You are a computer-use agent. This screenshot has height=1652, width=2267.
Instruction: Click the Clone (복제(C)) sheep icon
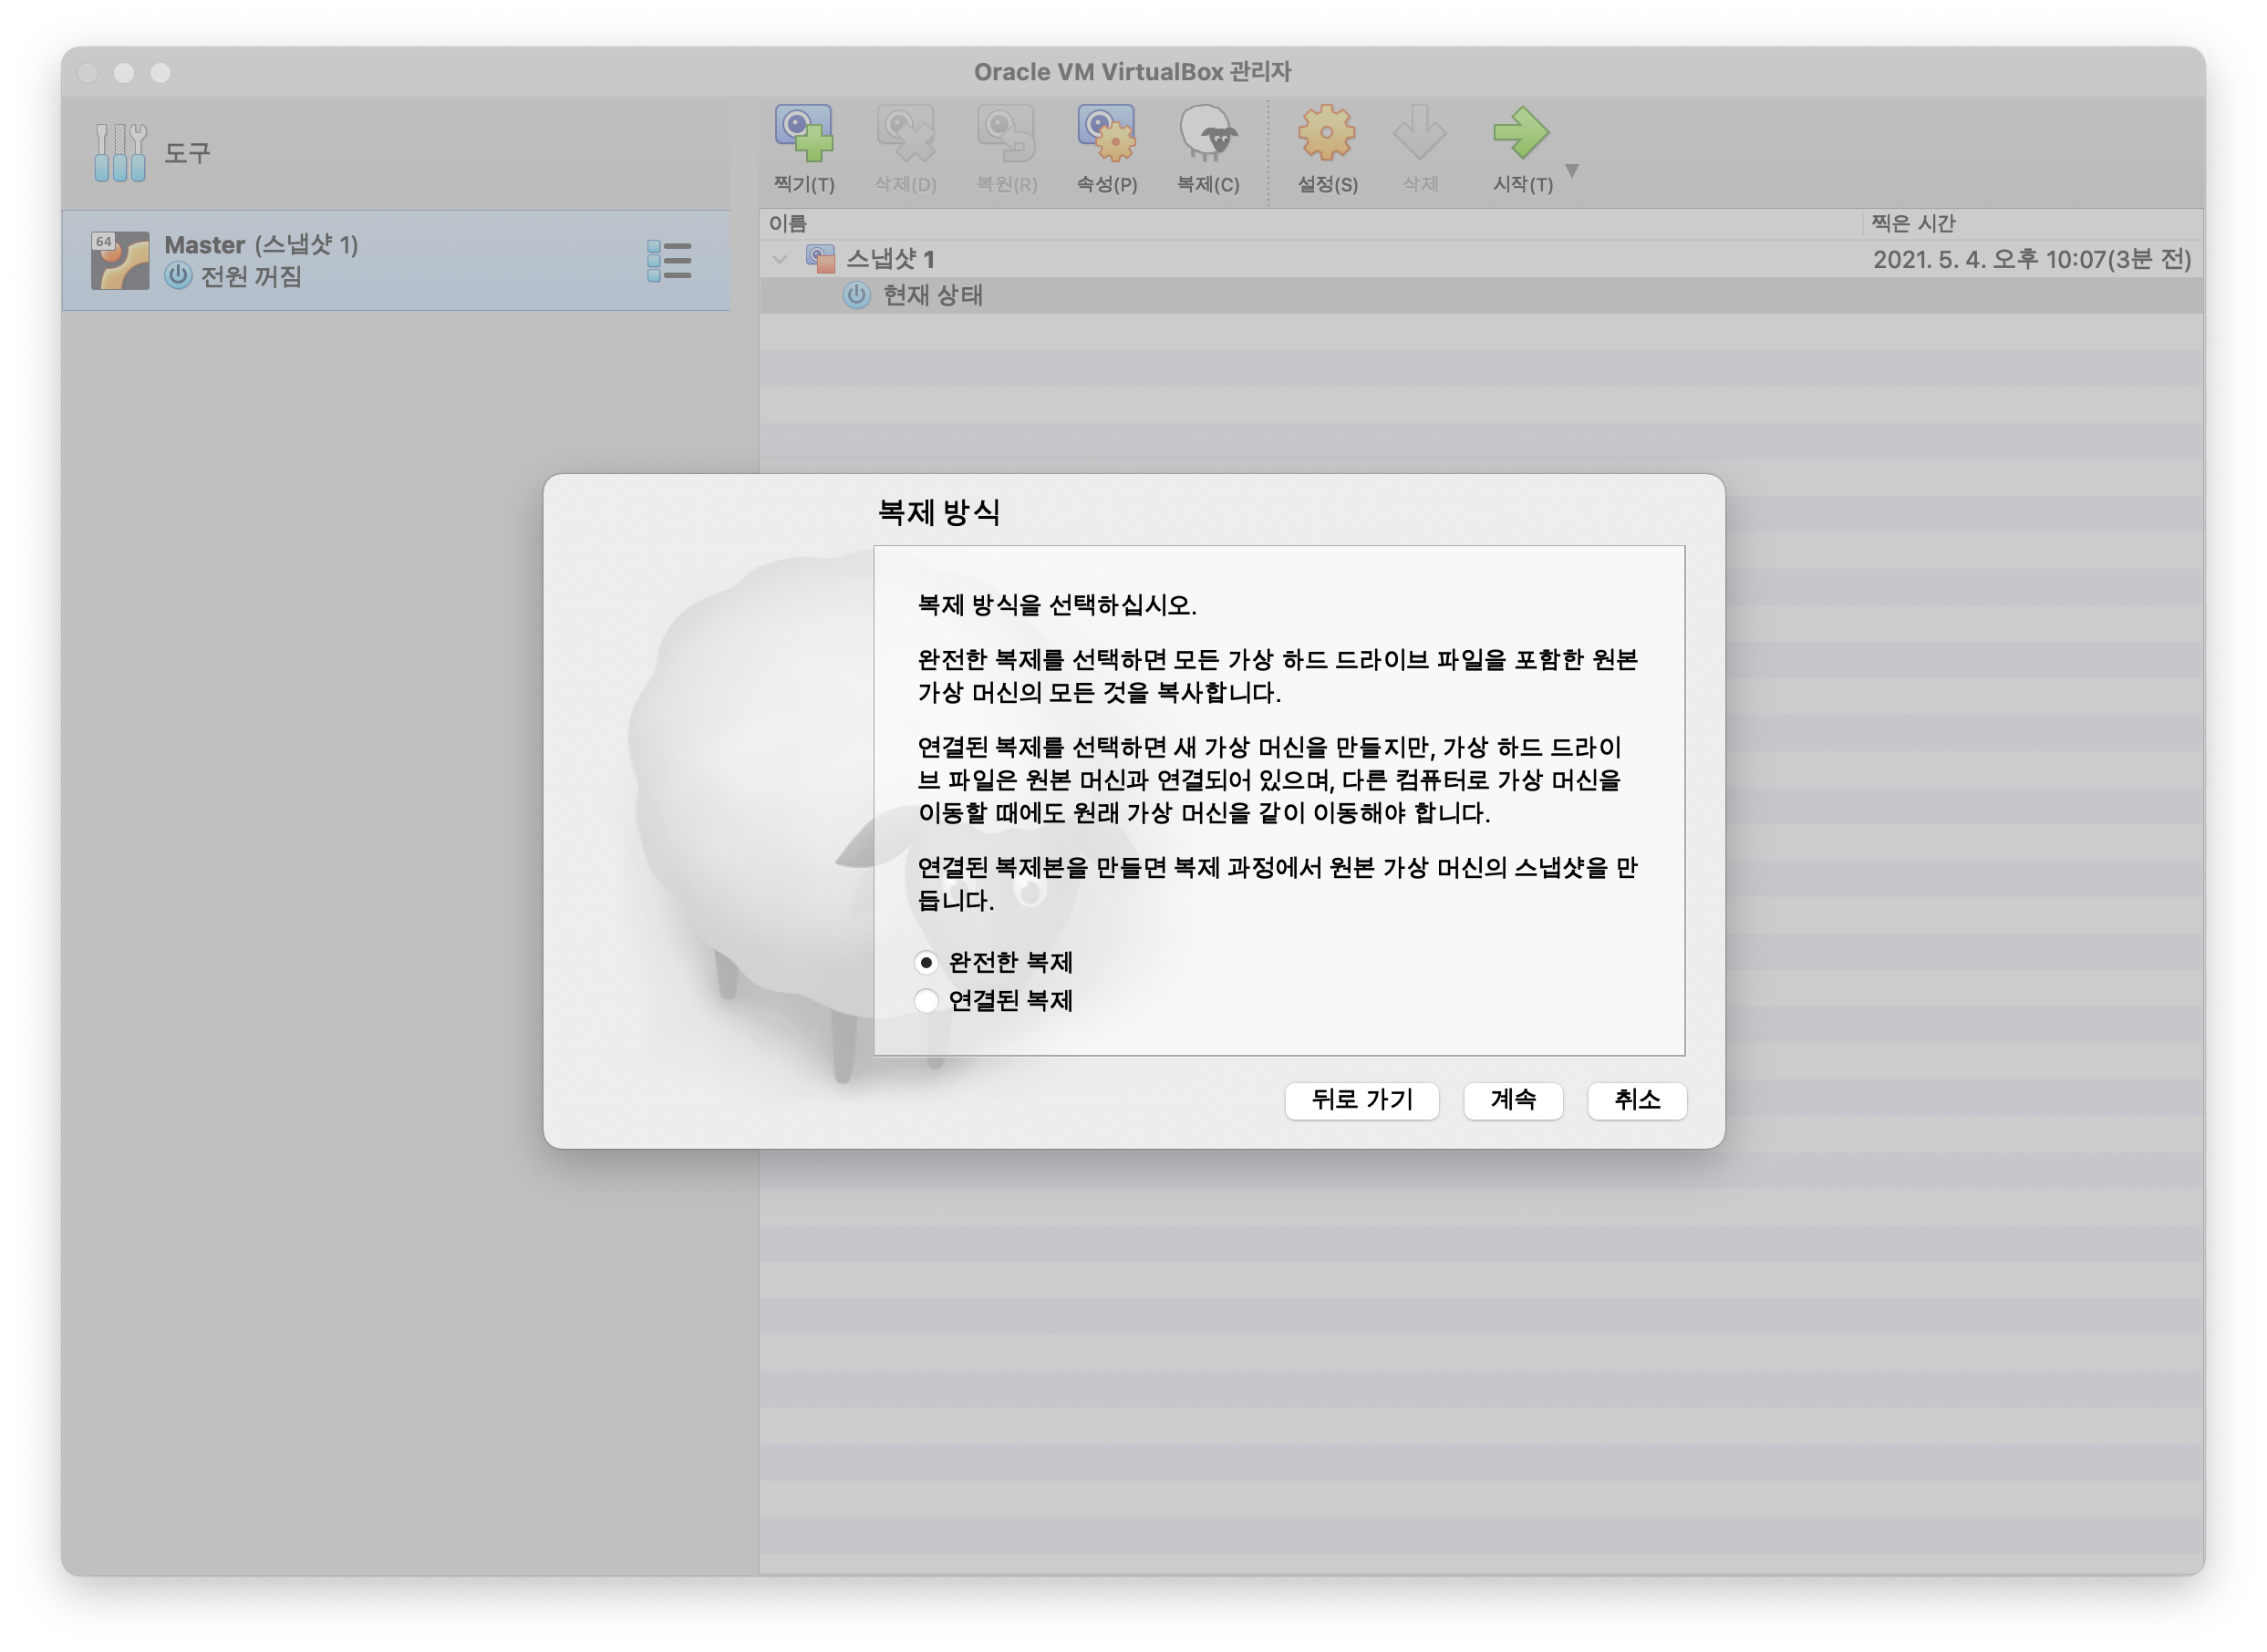[x=1208, y=135]
